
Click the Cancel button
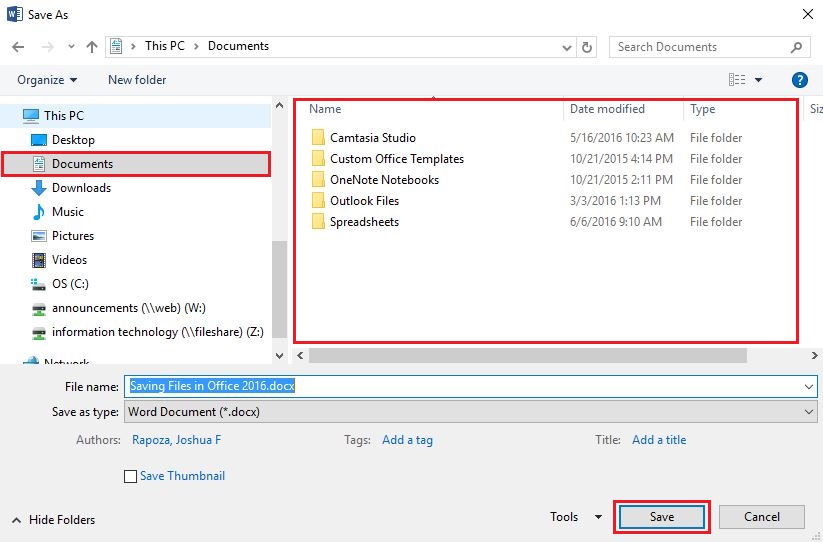click(x=762, y=517)
